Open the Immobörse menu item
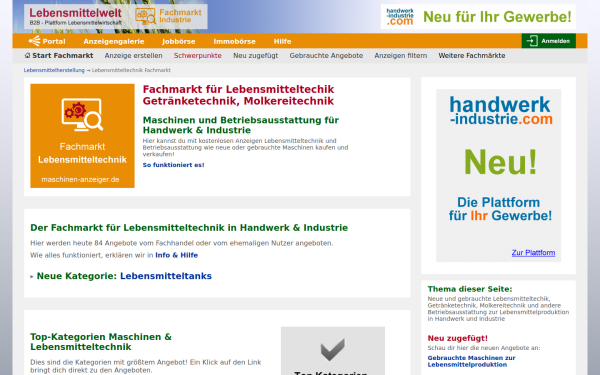The width and height of the screenshot is (600, 375). pyautogui.click(x=234, y=41)
